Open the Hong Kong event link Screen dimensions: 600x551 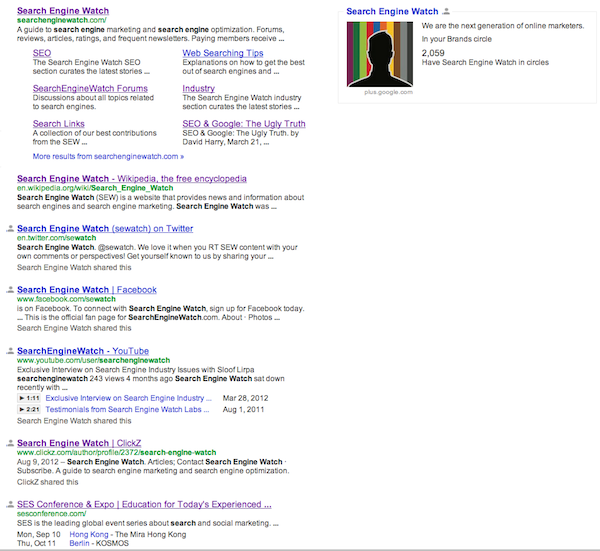tap(89, 535)
